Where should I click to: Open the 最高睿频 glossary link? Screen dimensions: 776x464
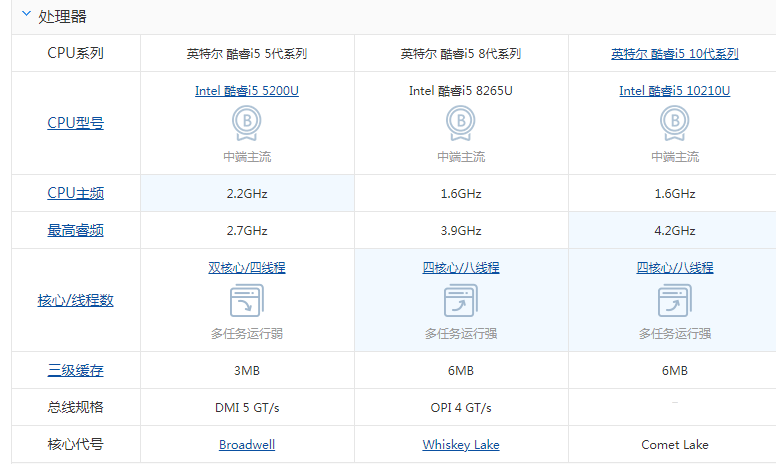[x=76, y=230]
